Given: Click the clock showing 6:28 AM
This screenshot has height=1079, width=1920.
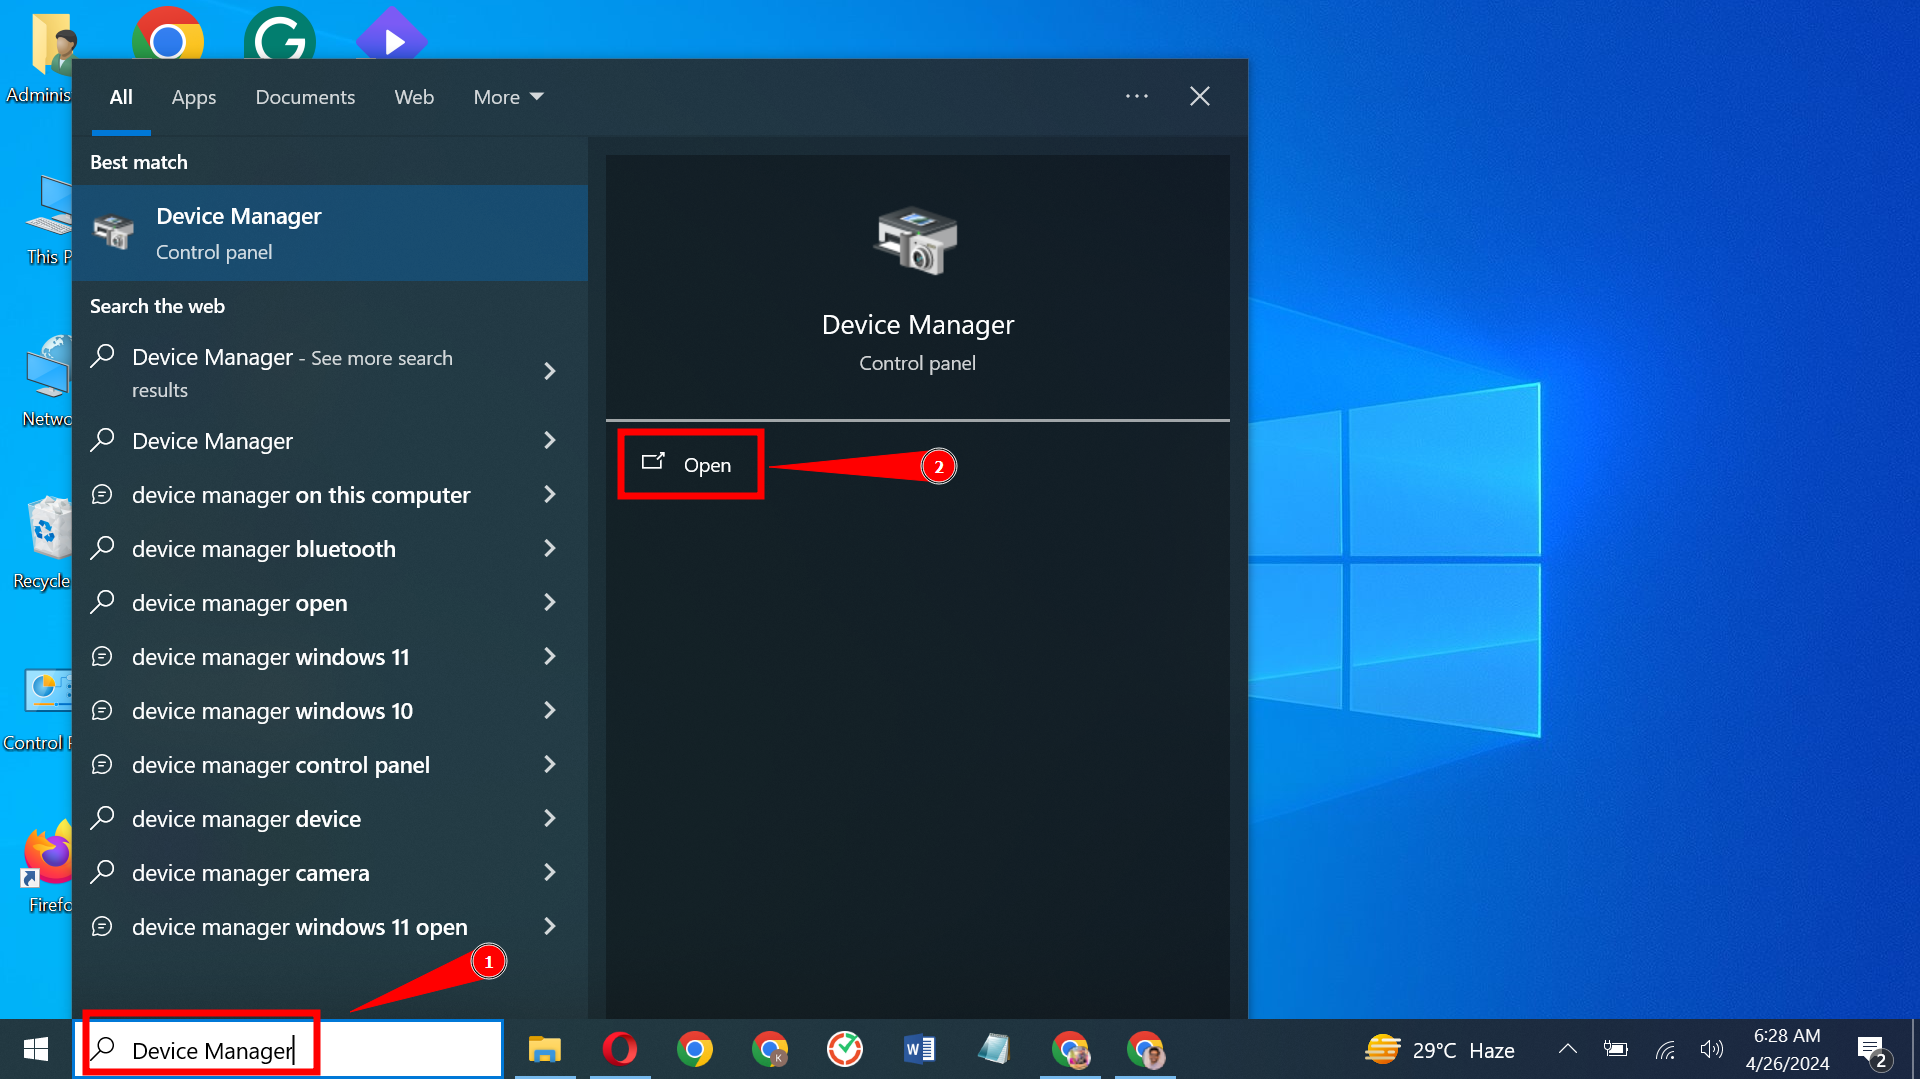Looking at the screenshot, I should pos(1786,1048).
